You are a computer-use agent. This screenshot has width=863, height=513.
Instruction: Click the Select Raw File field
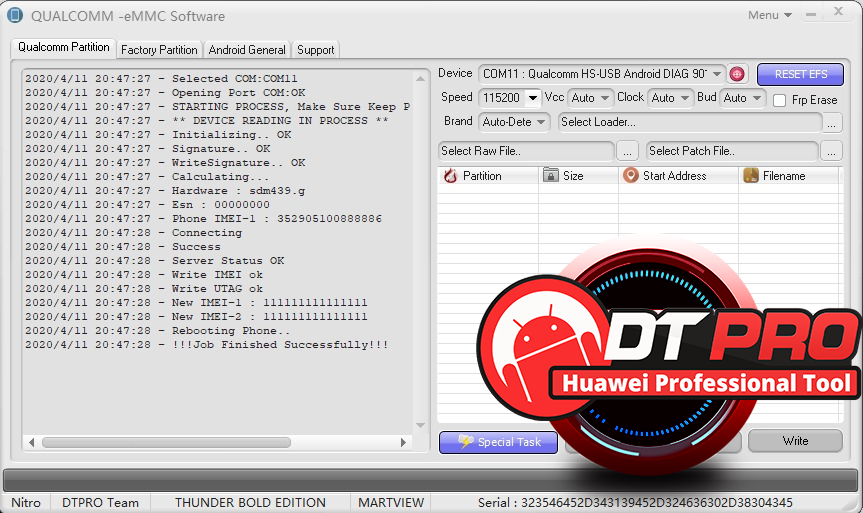tap(526, 151)
